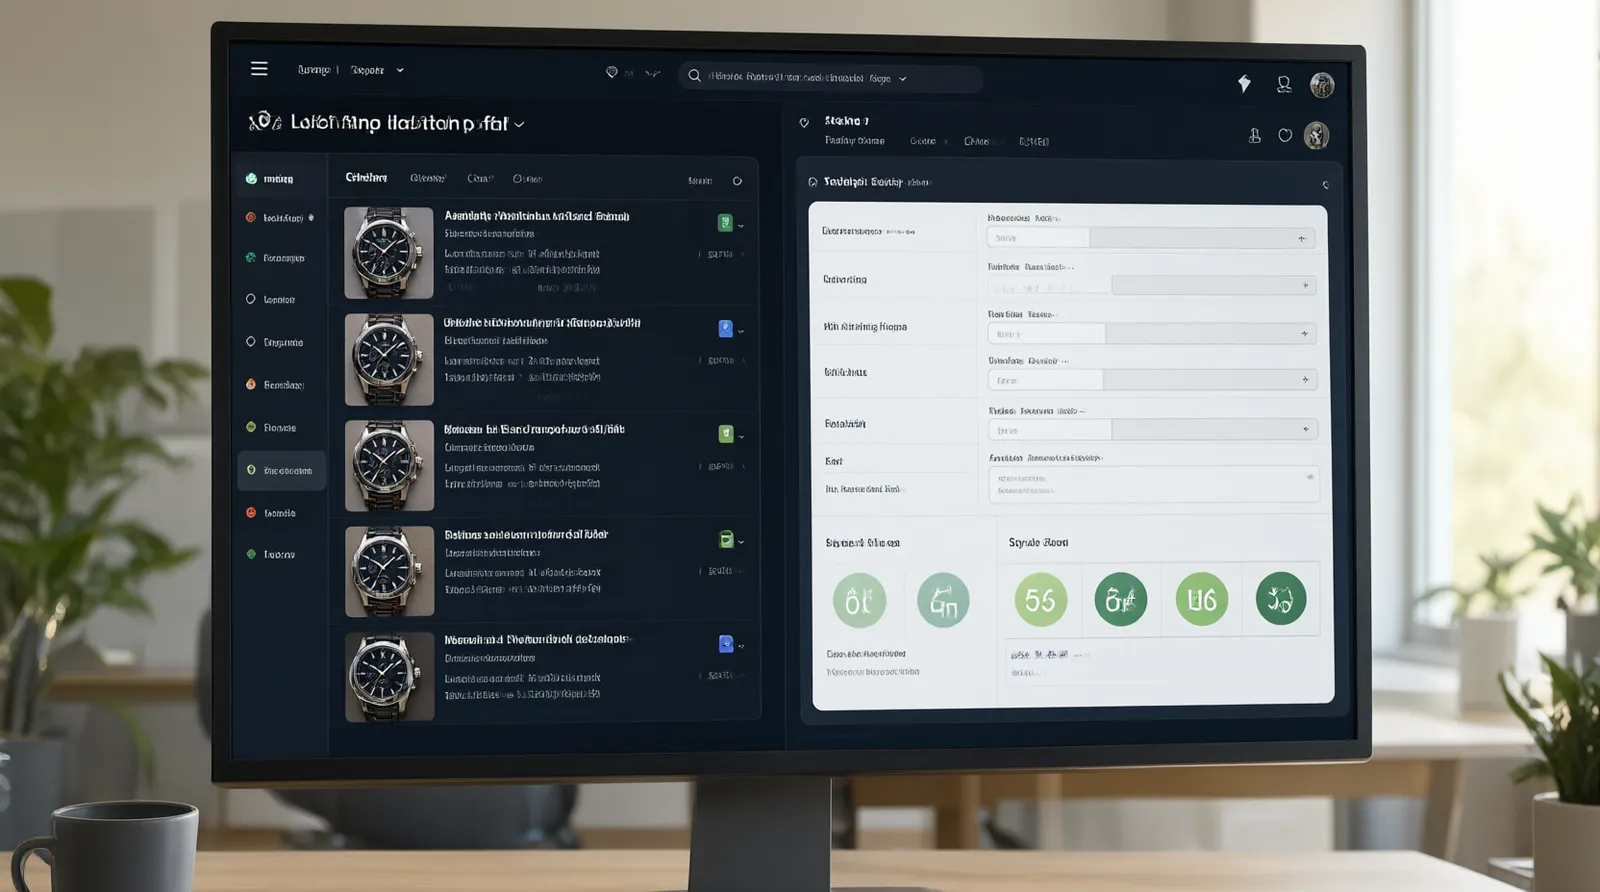Image resolution: width=1600 pixels, height=892 pixels.
Task: Focus the large text area at the form bottom
Action: coord(1154,485)
